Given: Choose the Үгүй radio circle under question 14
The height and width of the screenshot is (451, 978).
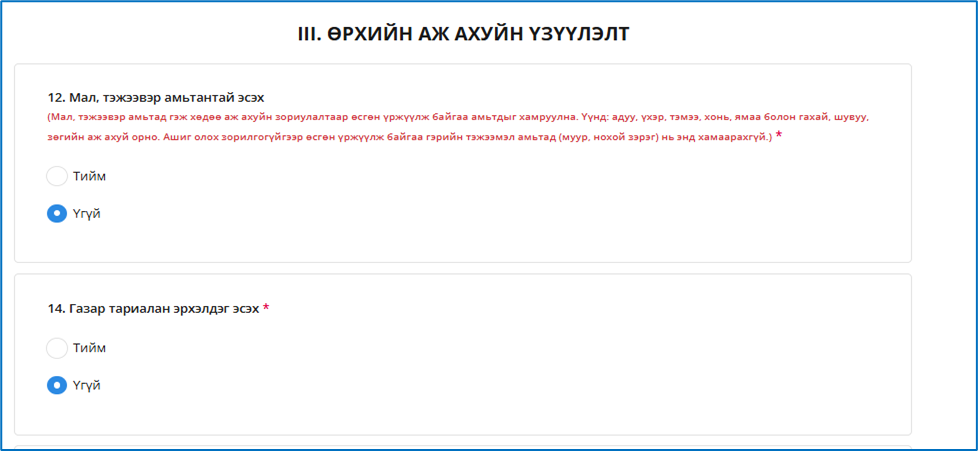Looking at the screenshot, I should click(57, 385).
